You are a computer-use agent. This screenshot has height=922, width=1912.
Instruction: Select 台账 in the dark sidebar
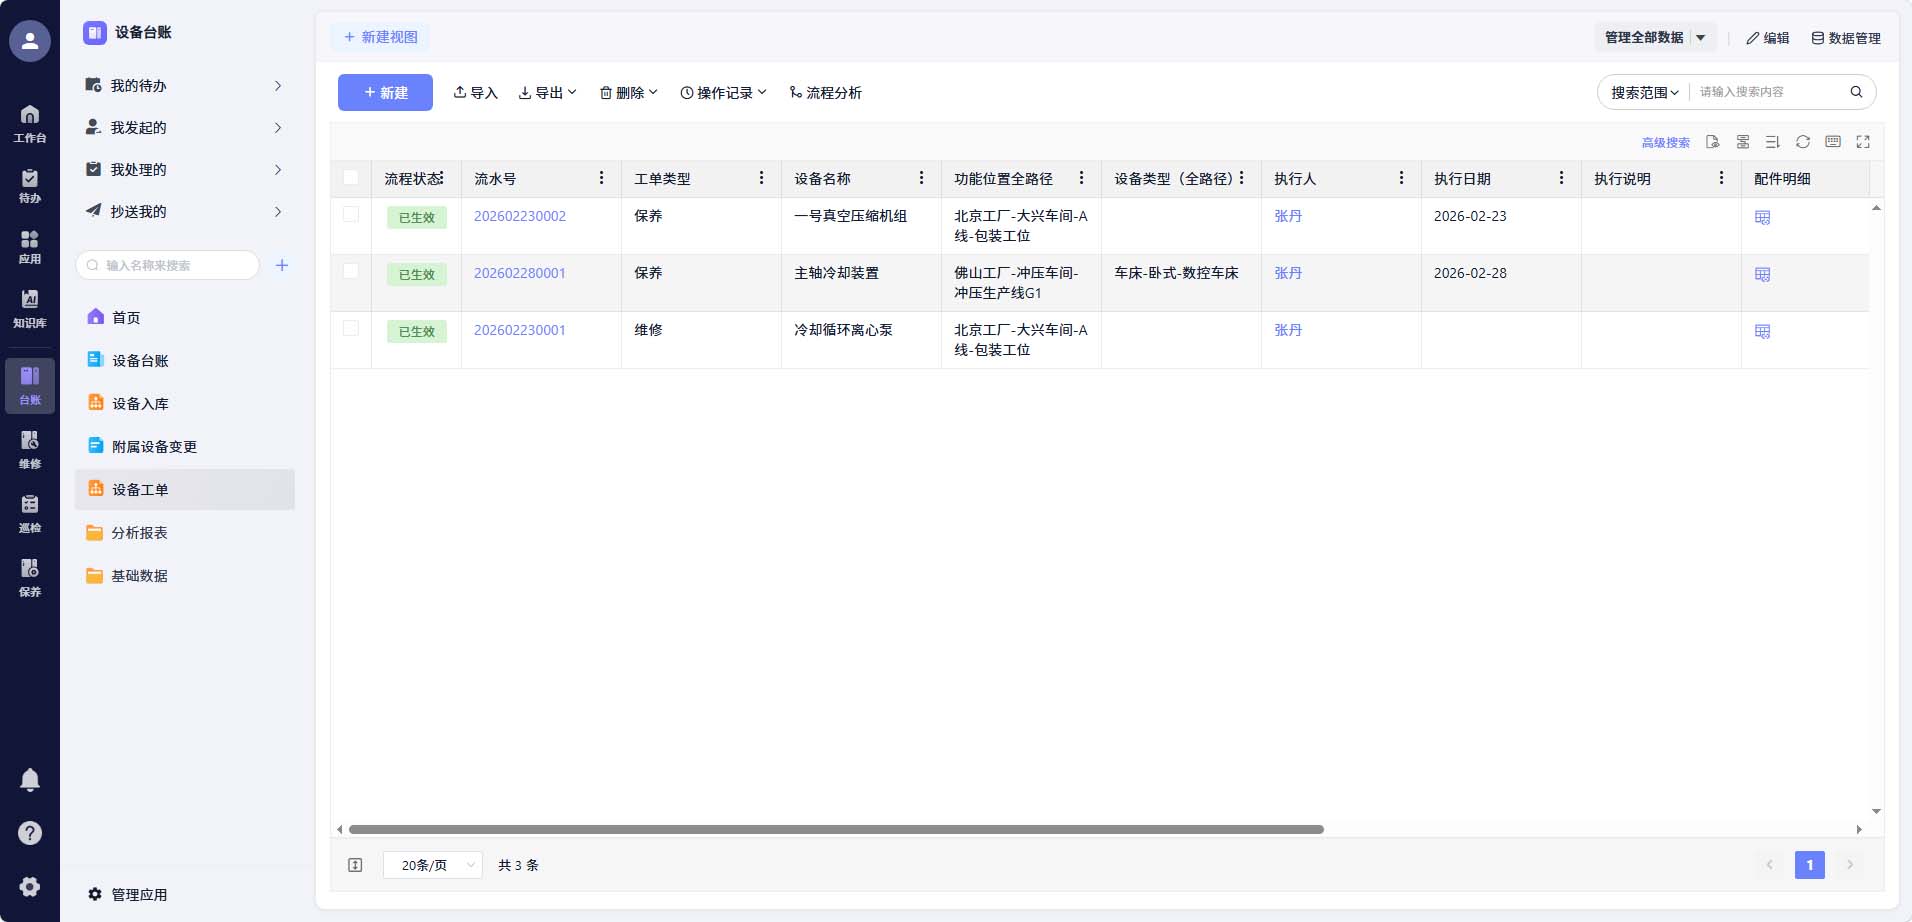pos(30,386)
